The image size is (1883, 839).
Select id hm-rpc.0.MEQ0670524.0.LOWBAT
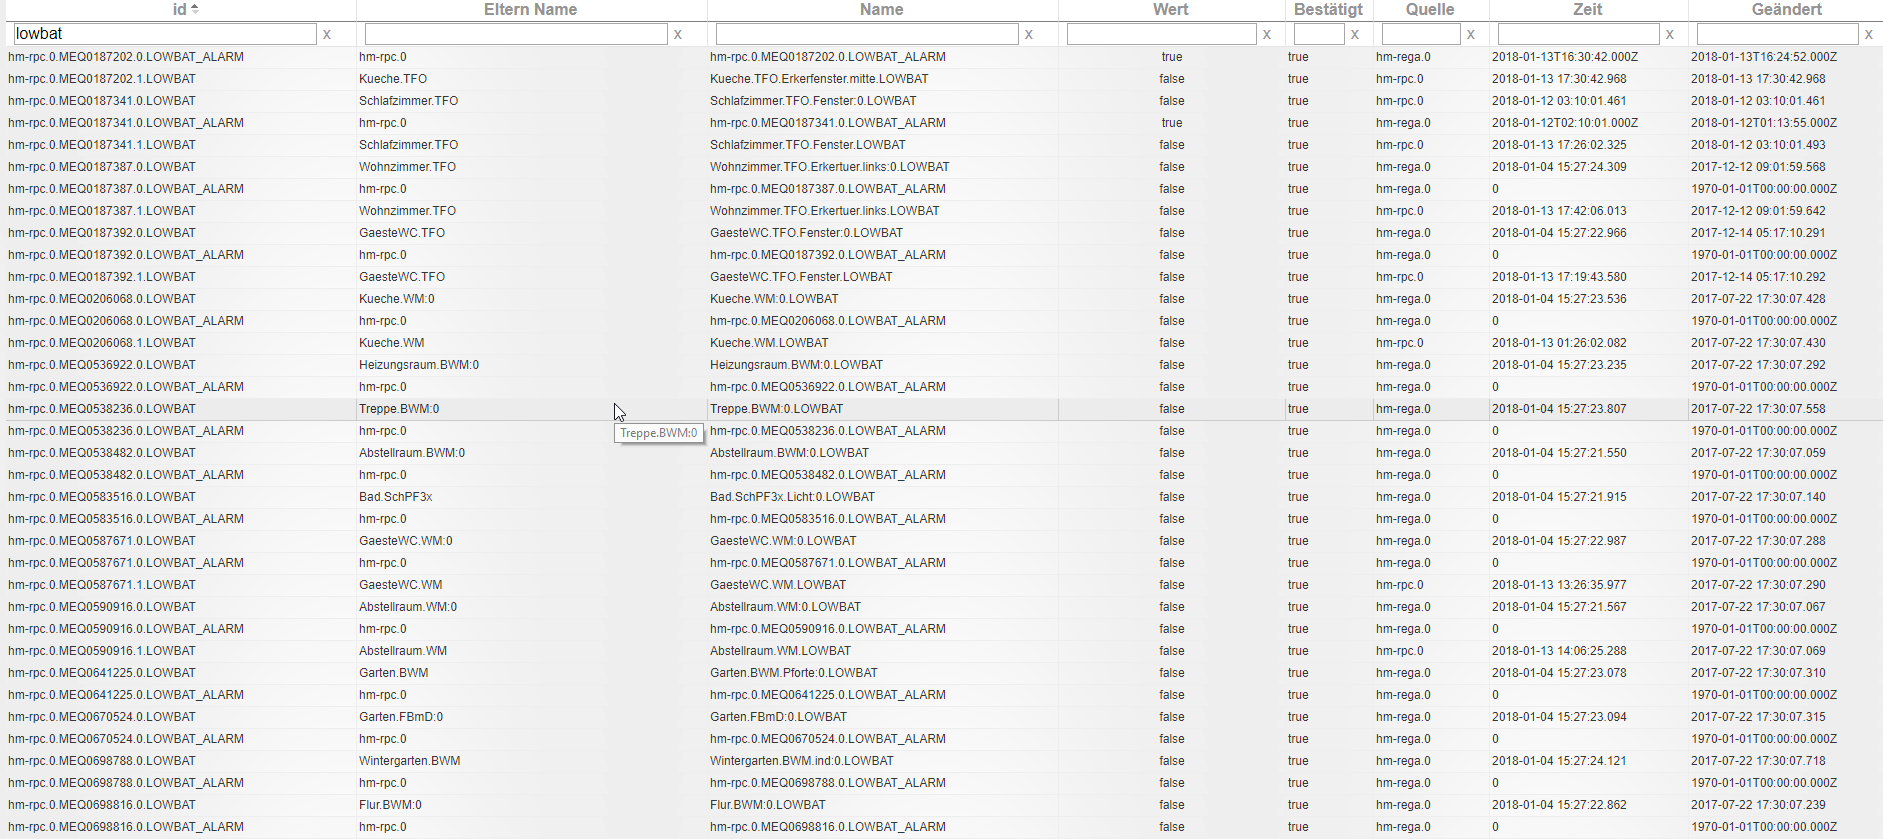point(102,717)
